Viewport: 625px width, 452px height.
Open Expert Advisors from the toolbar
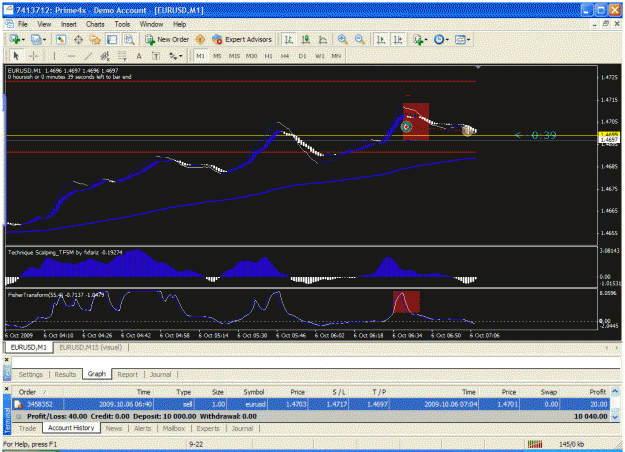coord(242,39)
